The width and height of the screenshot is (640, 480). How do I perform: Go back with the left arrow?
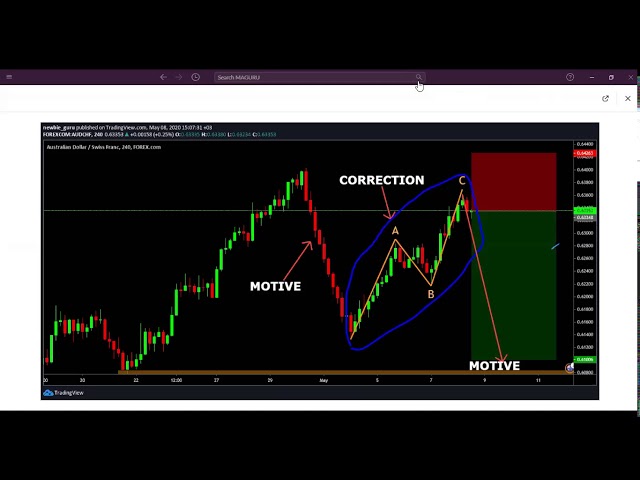tap(163, 77)
